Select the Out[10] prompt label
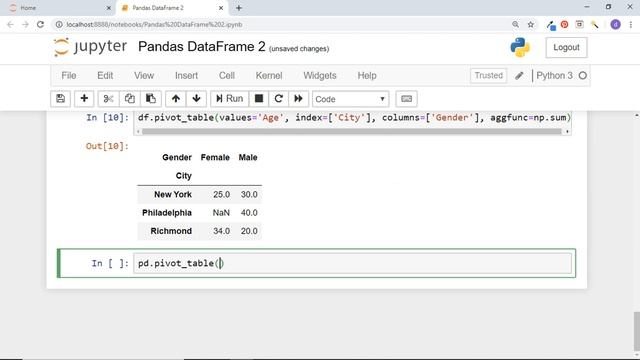The width and height of the screenshot is (640, 360). click(107, 146)
